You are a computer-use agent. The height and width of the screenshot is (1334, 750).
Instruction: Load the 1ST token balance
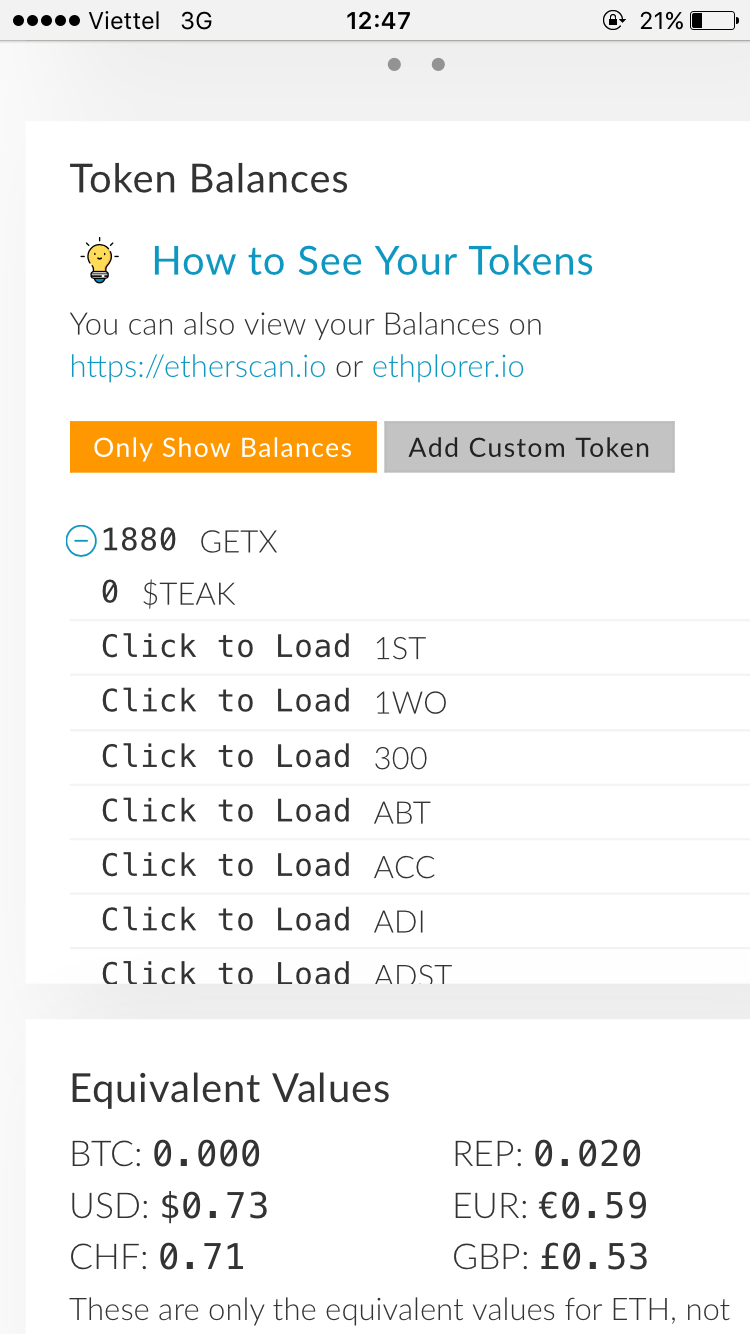pos(226,647)
